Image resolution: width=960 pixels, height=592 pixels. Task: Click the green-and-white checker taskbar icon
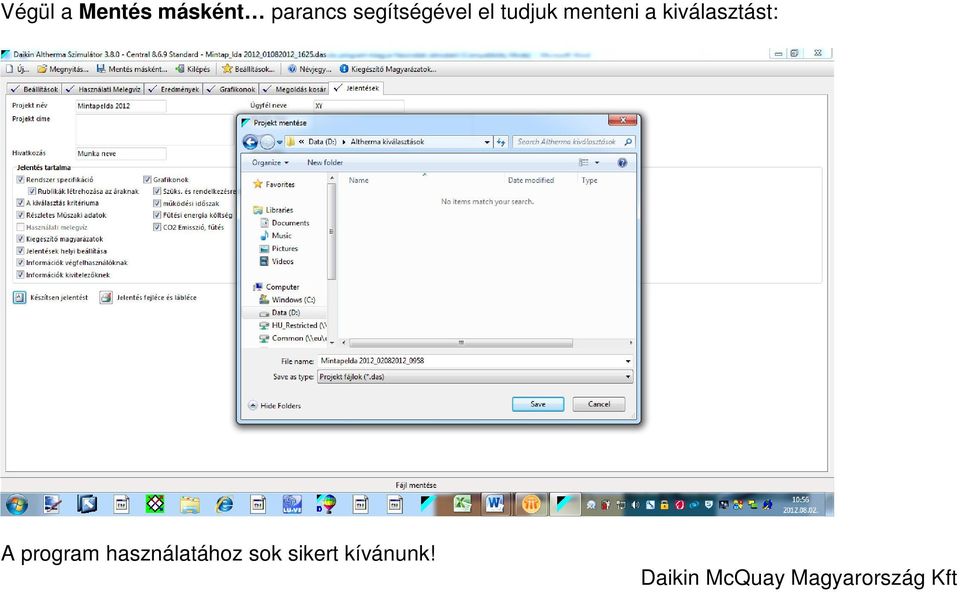pyautogui.click(x=155, y=504)
